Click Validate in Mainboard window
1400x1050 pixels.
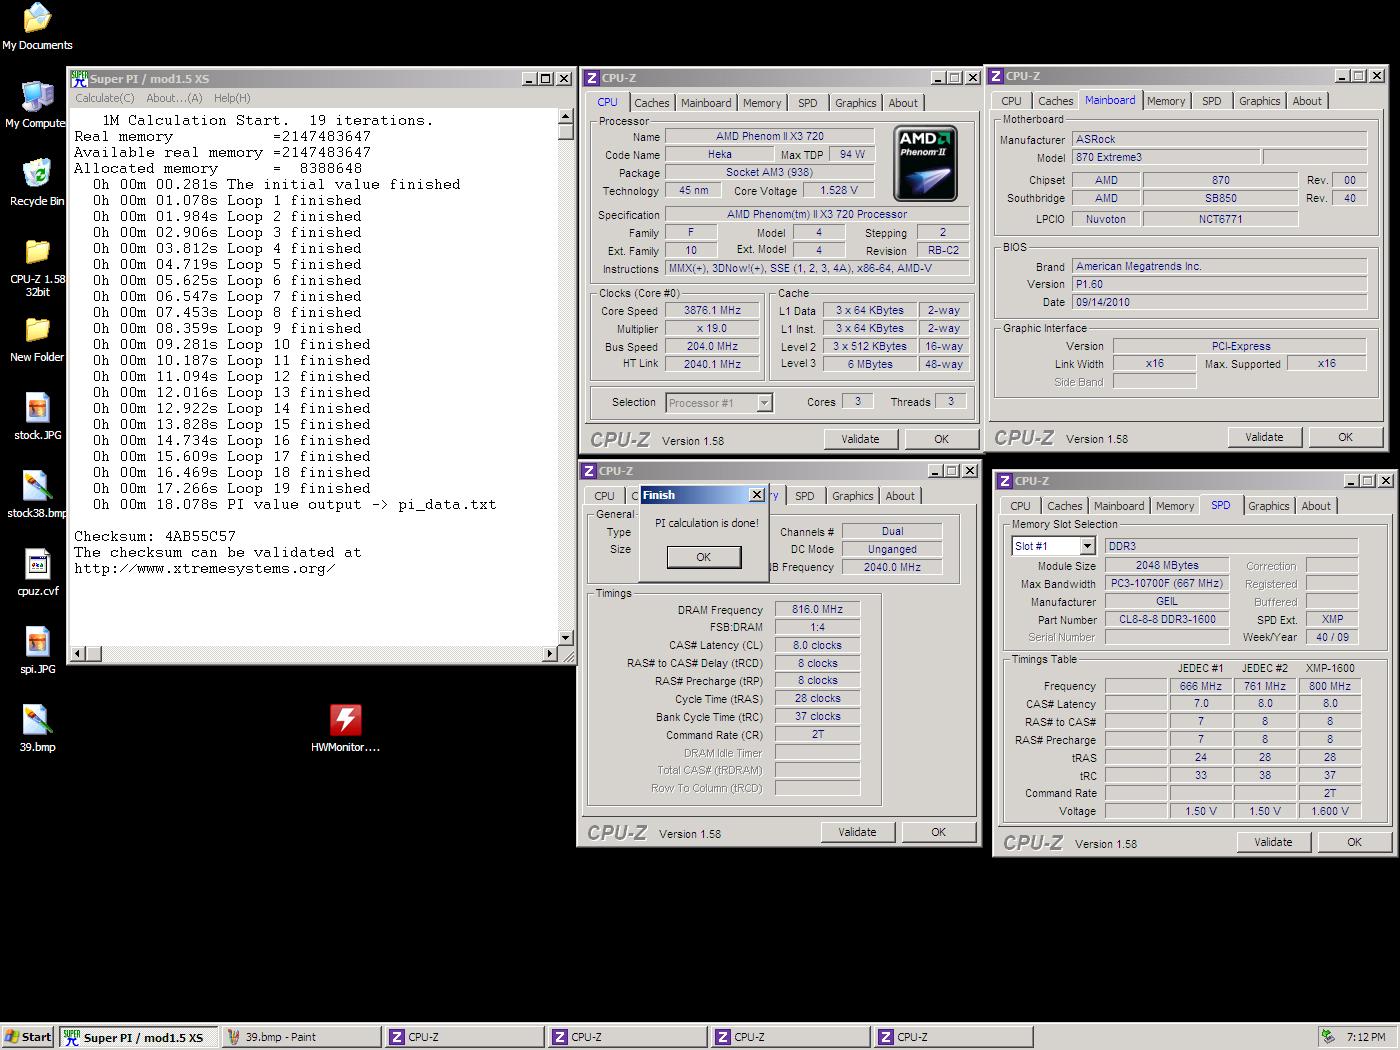[x=1264, y=437]
